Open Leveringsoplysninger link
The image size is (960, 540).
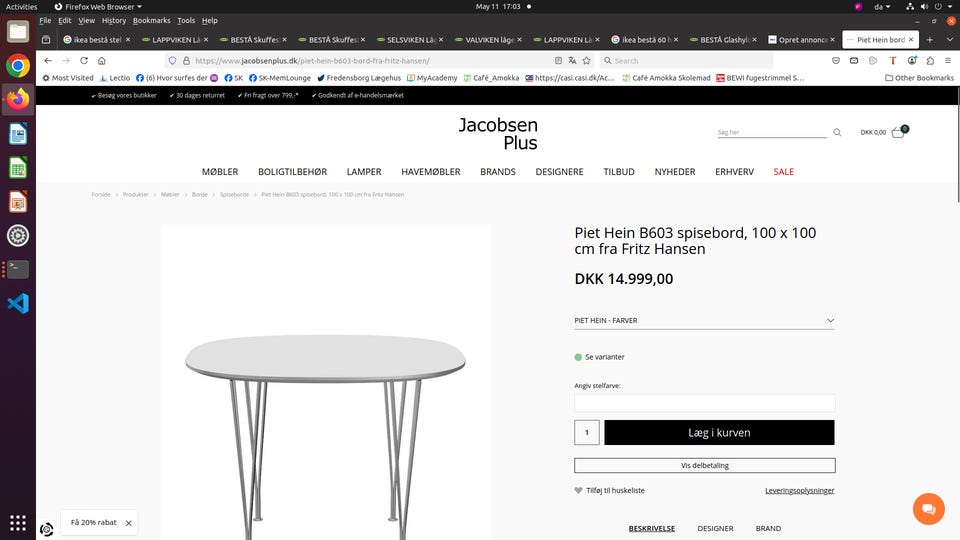tap(800, 490)
